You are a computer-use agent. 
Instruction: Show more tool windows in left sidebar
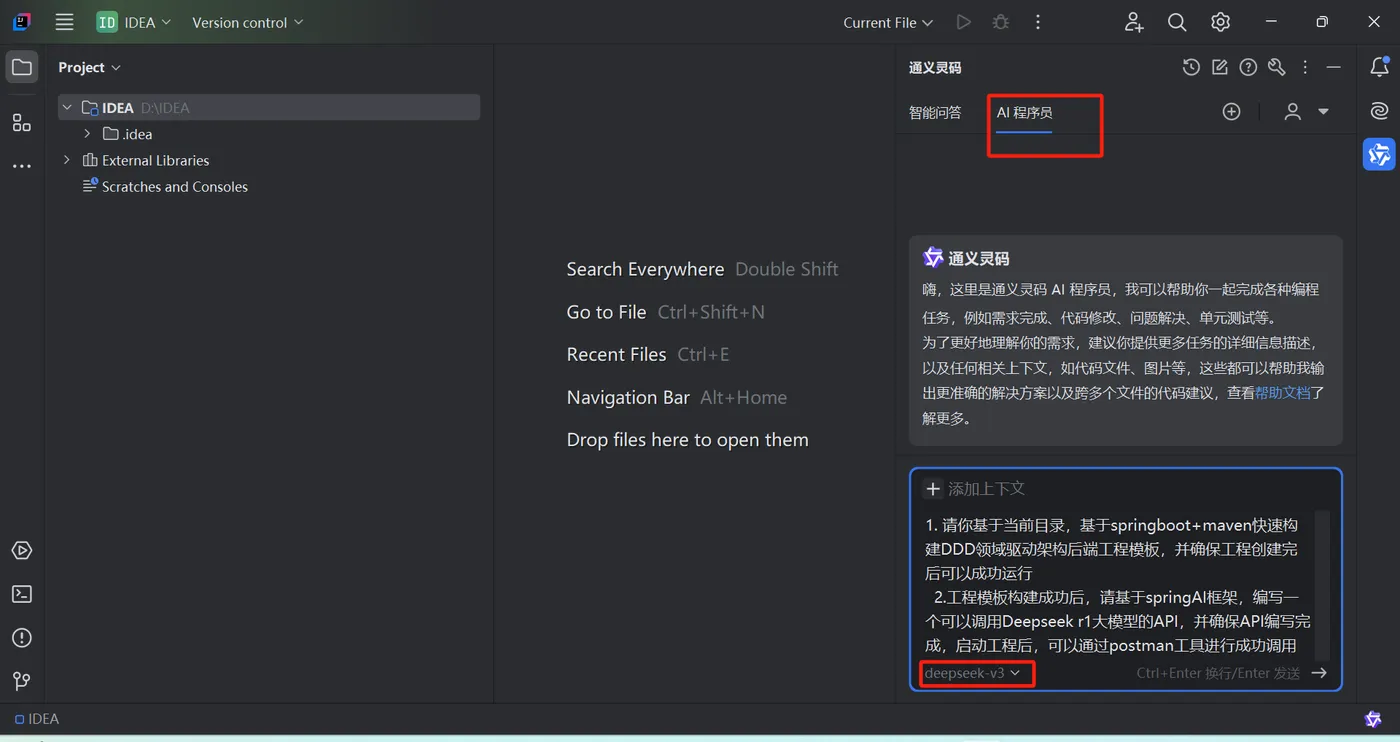tap(22, 166)
